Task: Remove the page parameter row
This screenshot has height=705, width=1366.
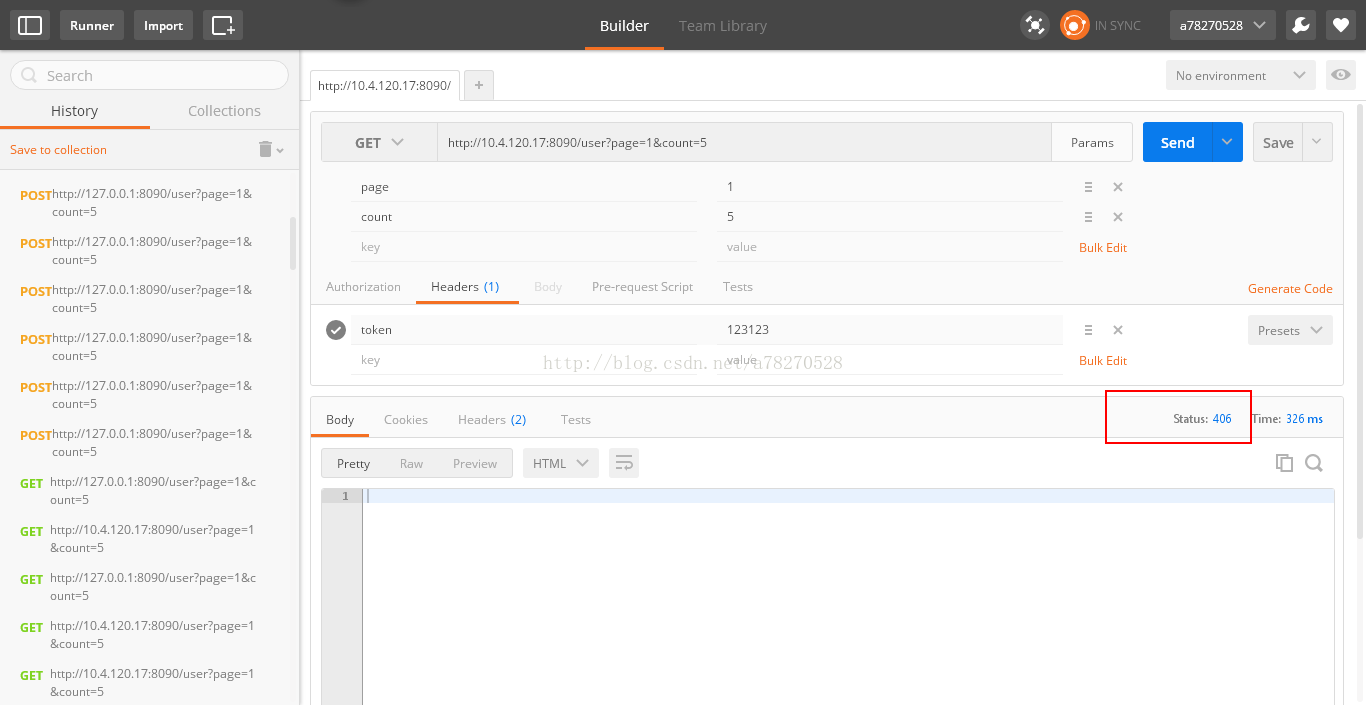Action: click(x=1118, y=187)
